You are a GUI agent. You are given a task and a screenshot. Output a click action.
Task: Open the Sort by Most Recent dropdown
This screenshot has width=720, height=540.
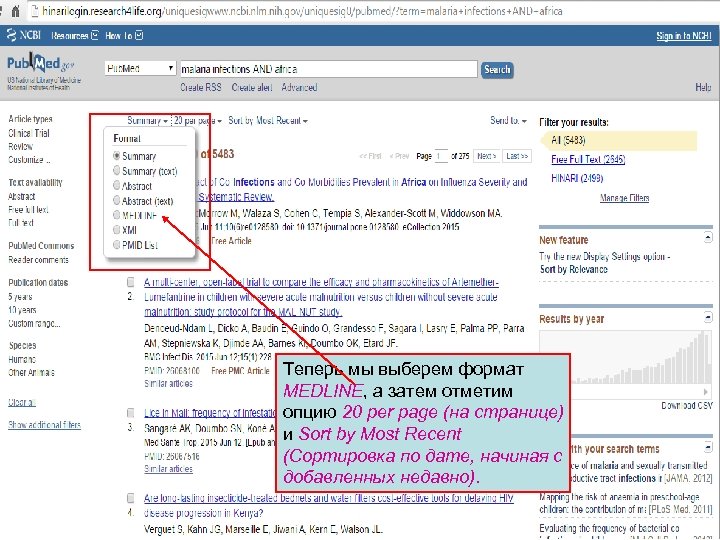268,121
